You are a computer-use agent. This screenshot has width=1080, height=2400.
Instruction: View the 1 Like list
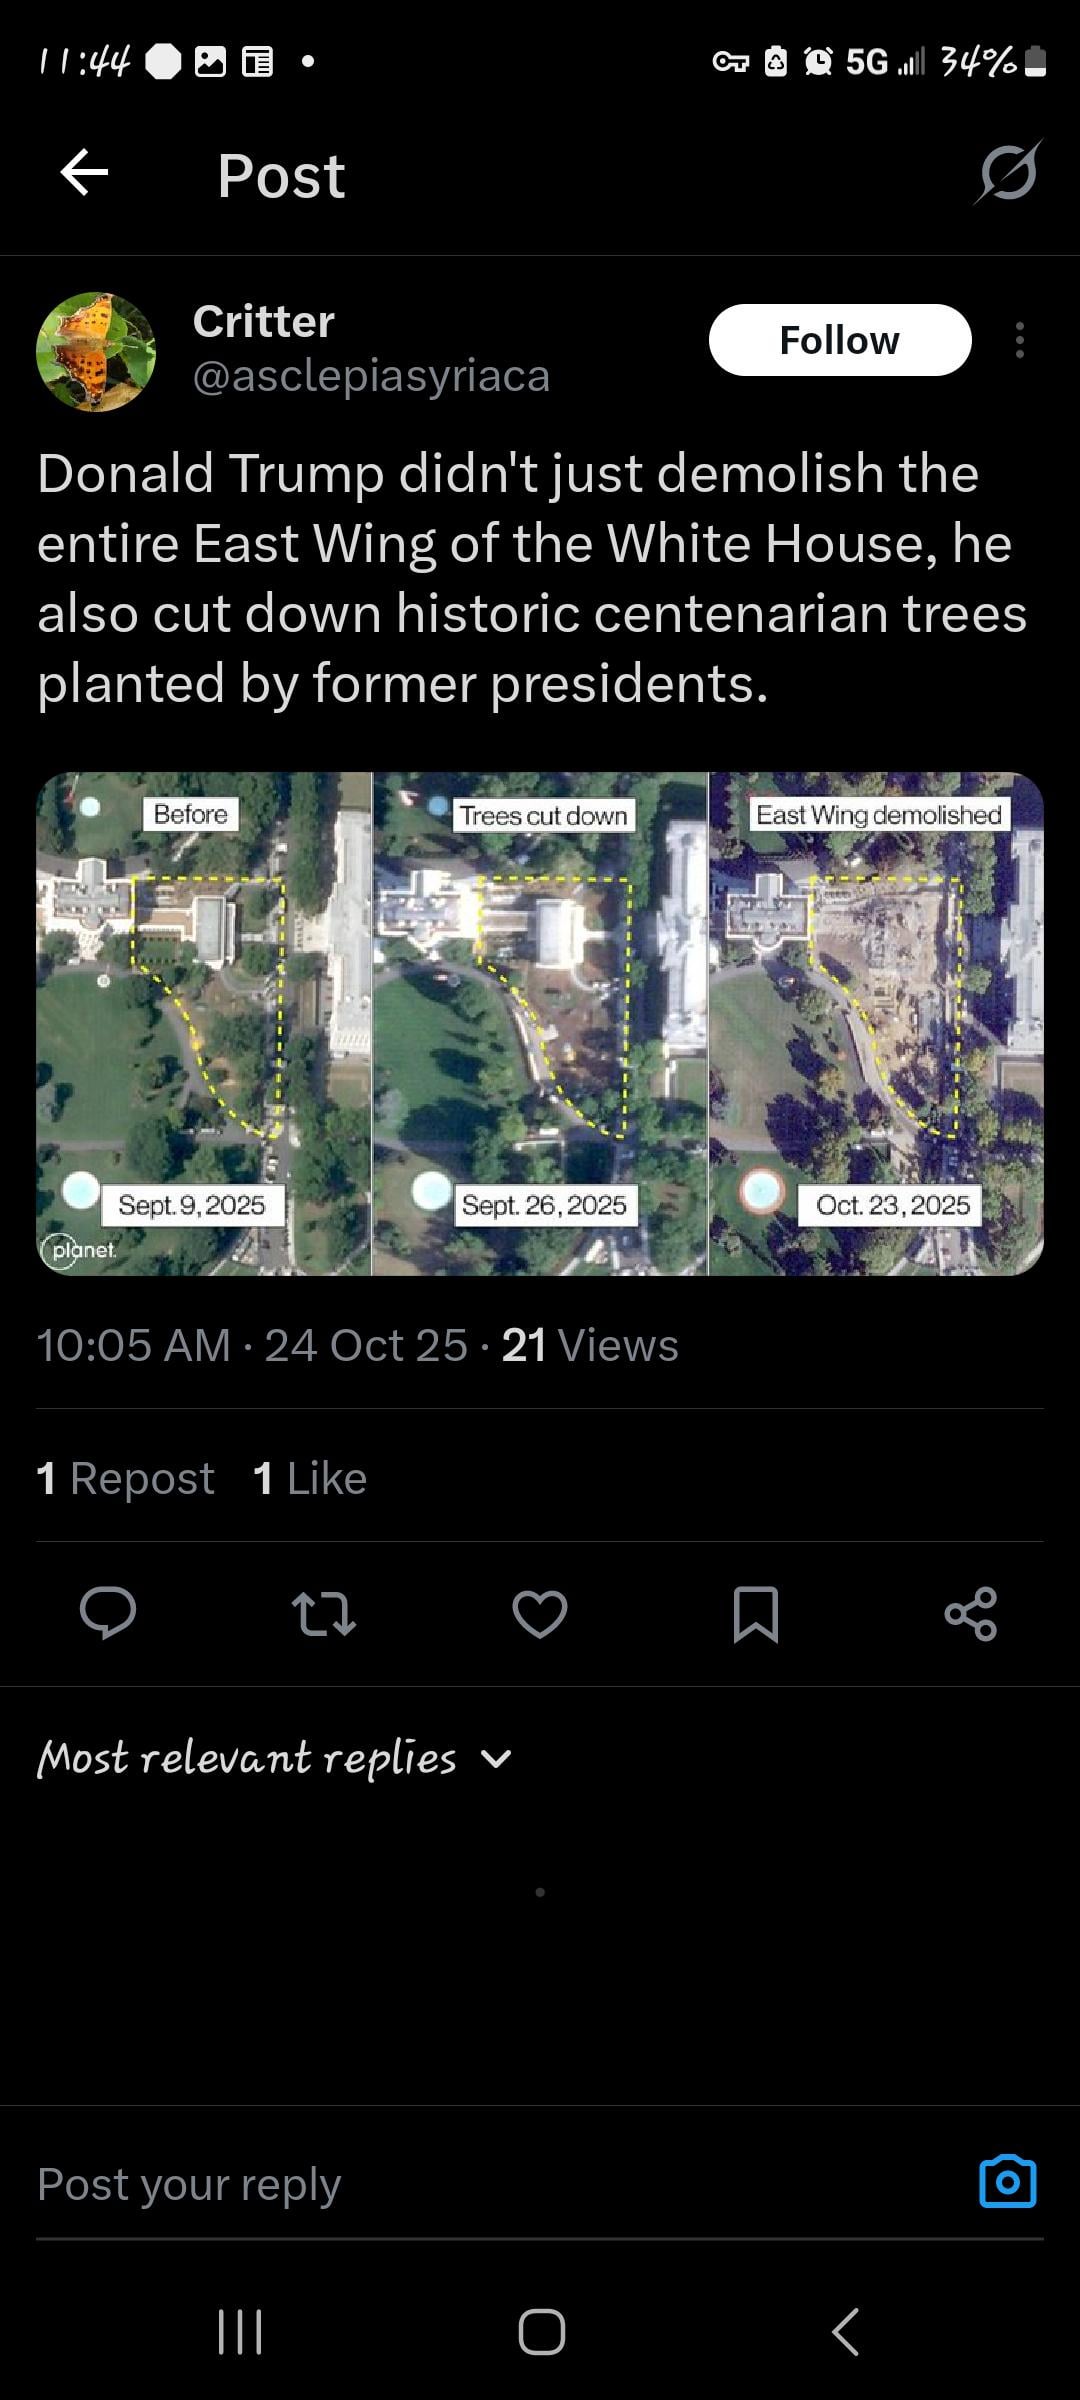(310, 1478)
